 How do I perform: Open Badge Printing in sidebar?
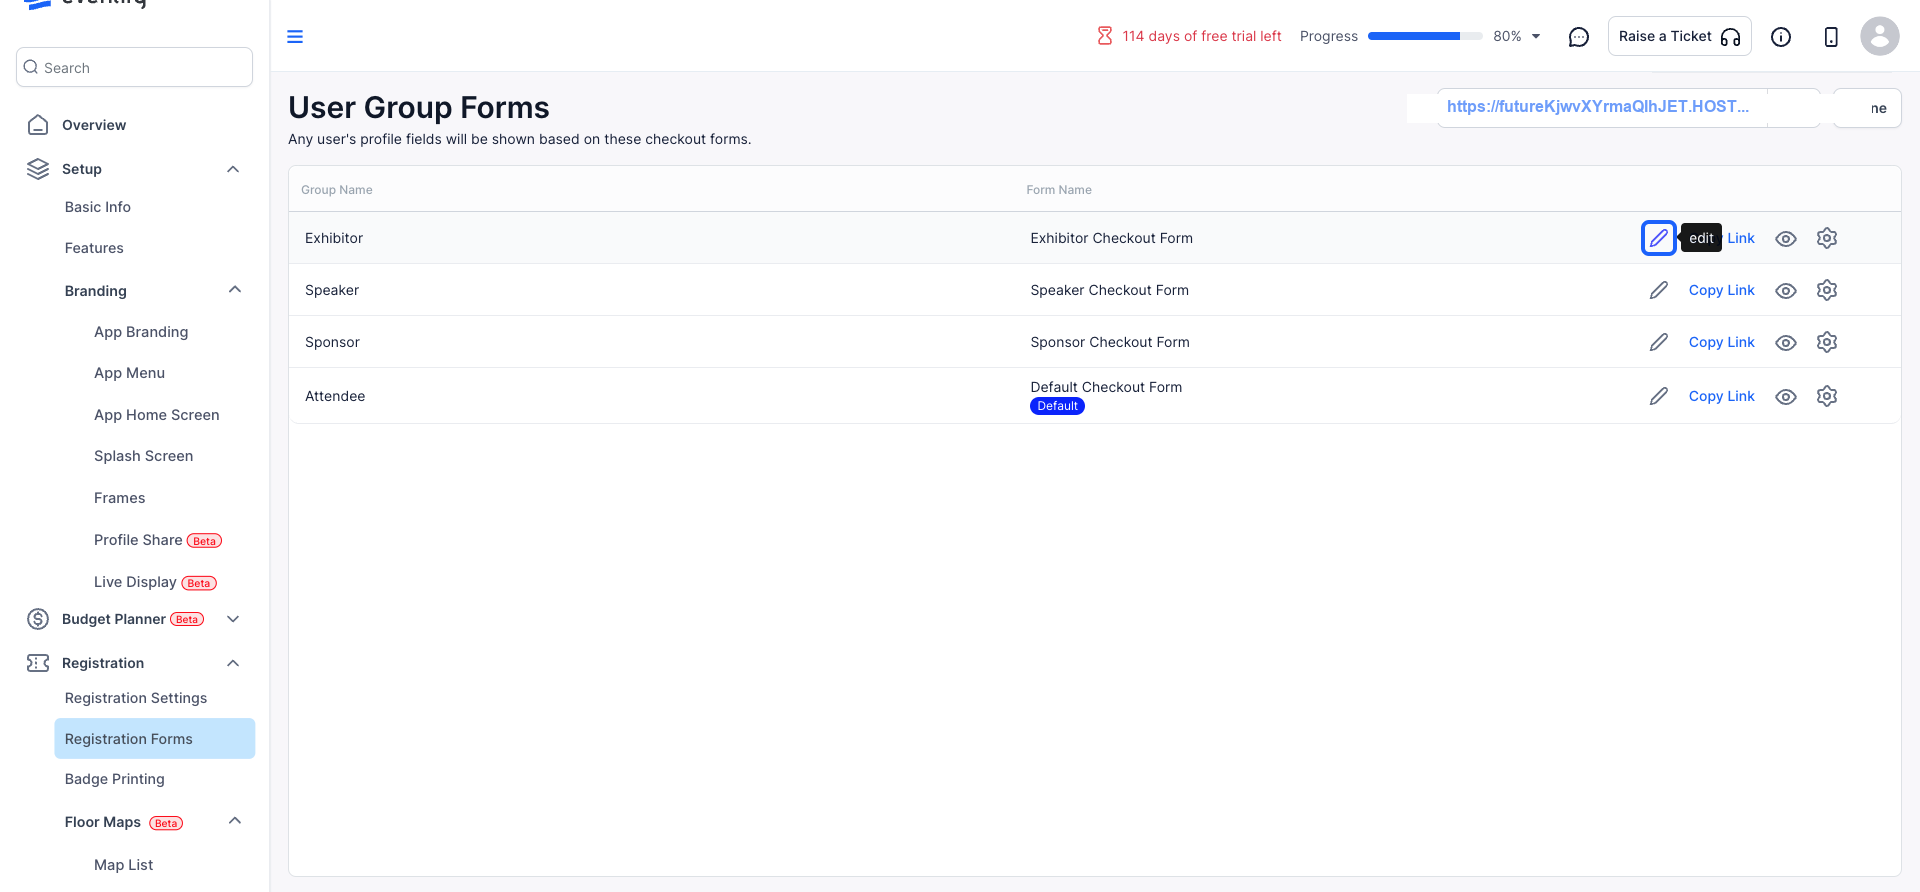tap(115, 779)
